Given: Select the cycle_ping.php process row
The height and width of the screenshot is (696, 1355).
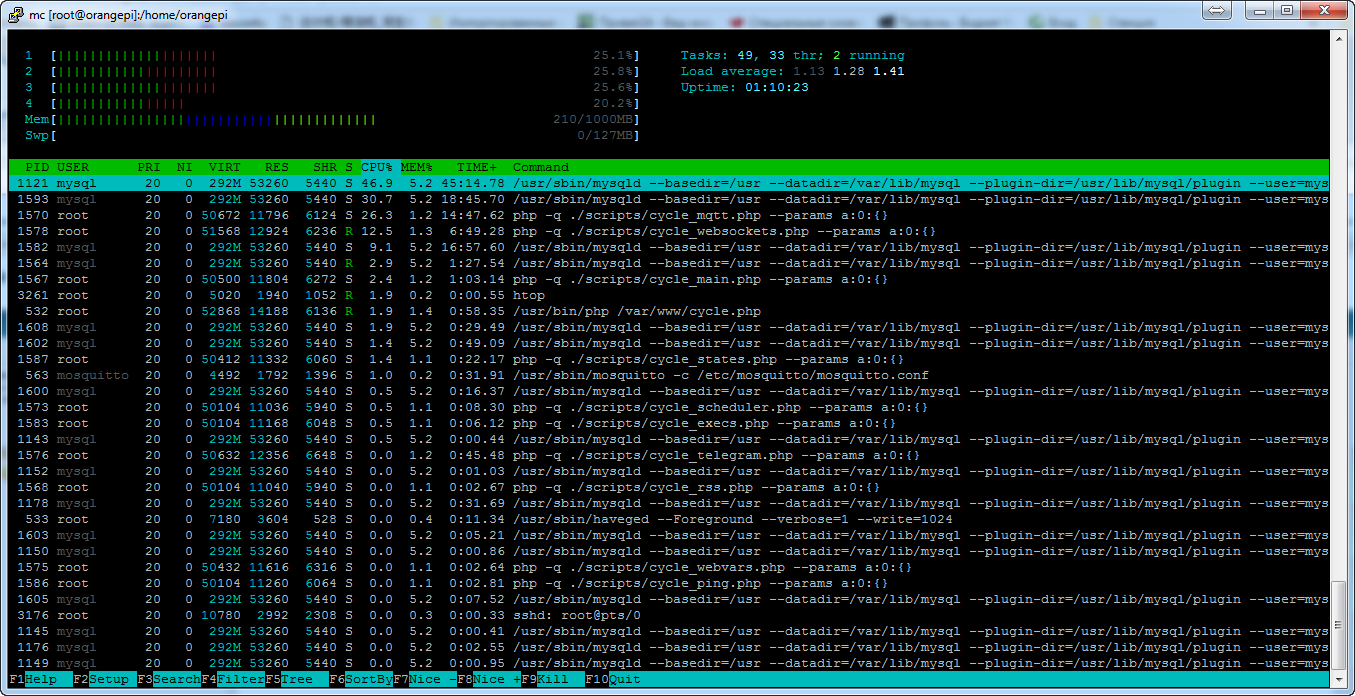Looking at the screenshot, I should pyautogui.click(x=669, y=583).
